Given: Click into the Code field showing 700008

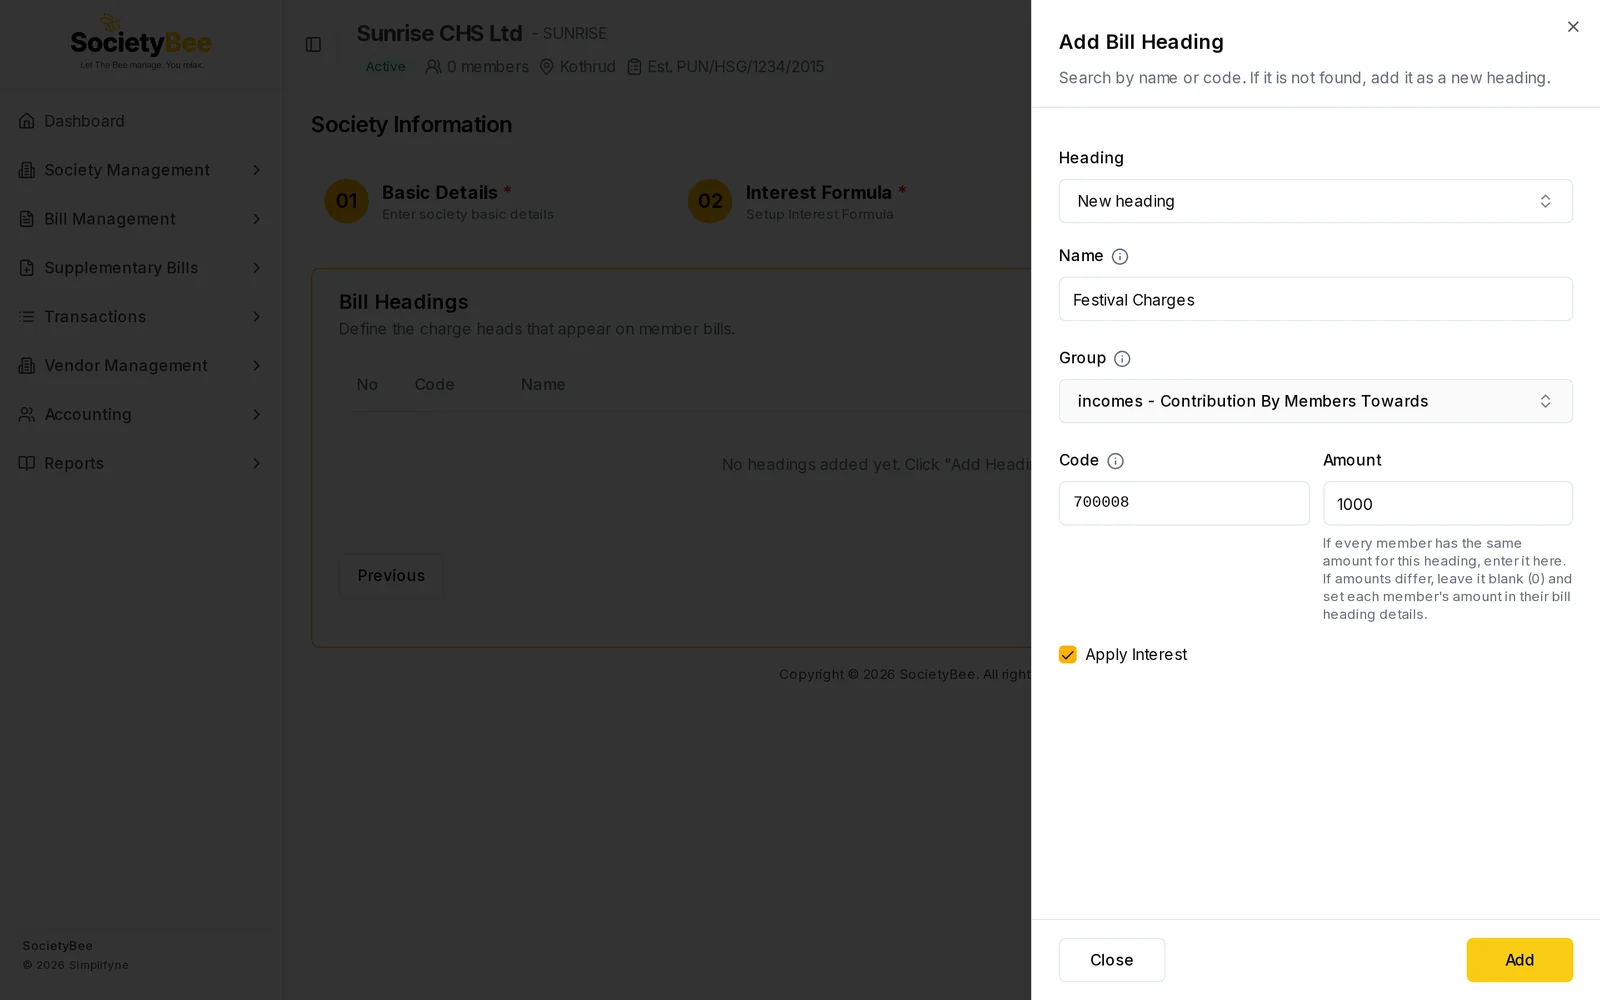Looking at the screenshot, I should (x=1184, y=503).
